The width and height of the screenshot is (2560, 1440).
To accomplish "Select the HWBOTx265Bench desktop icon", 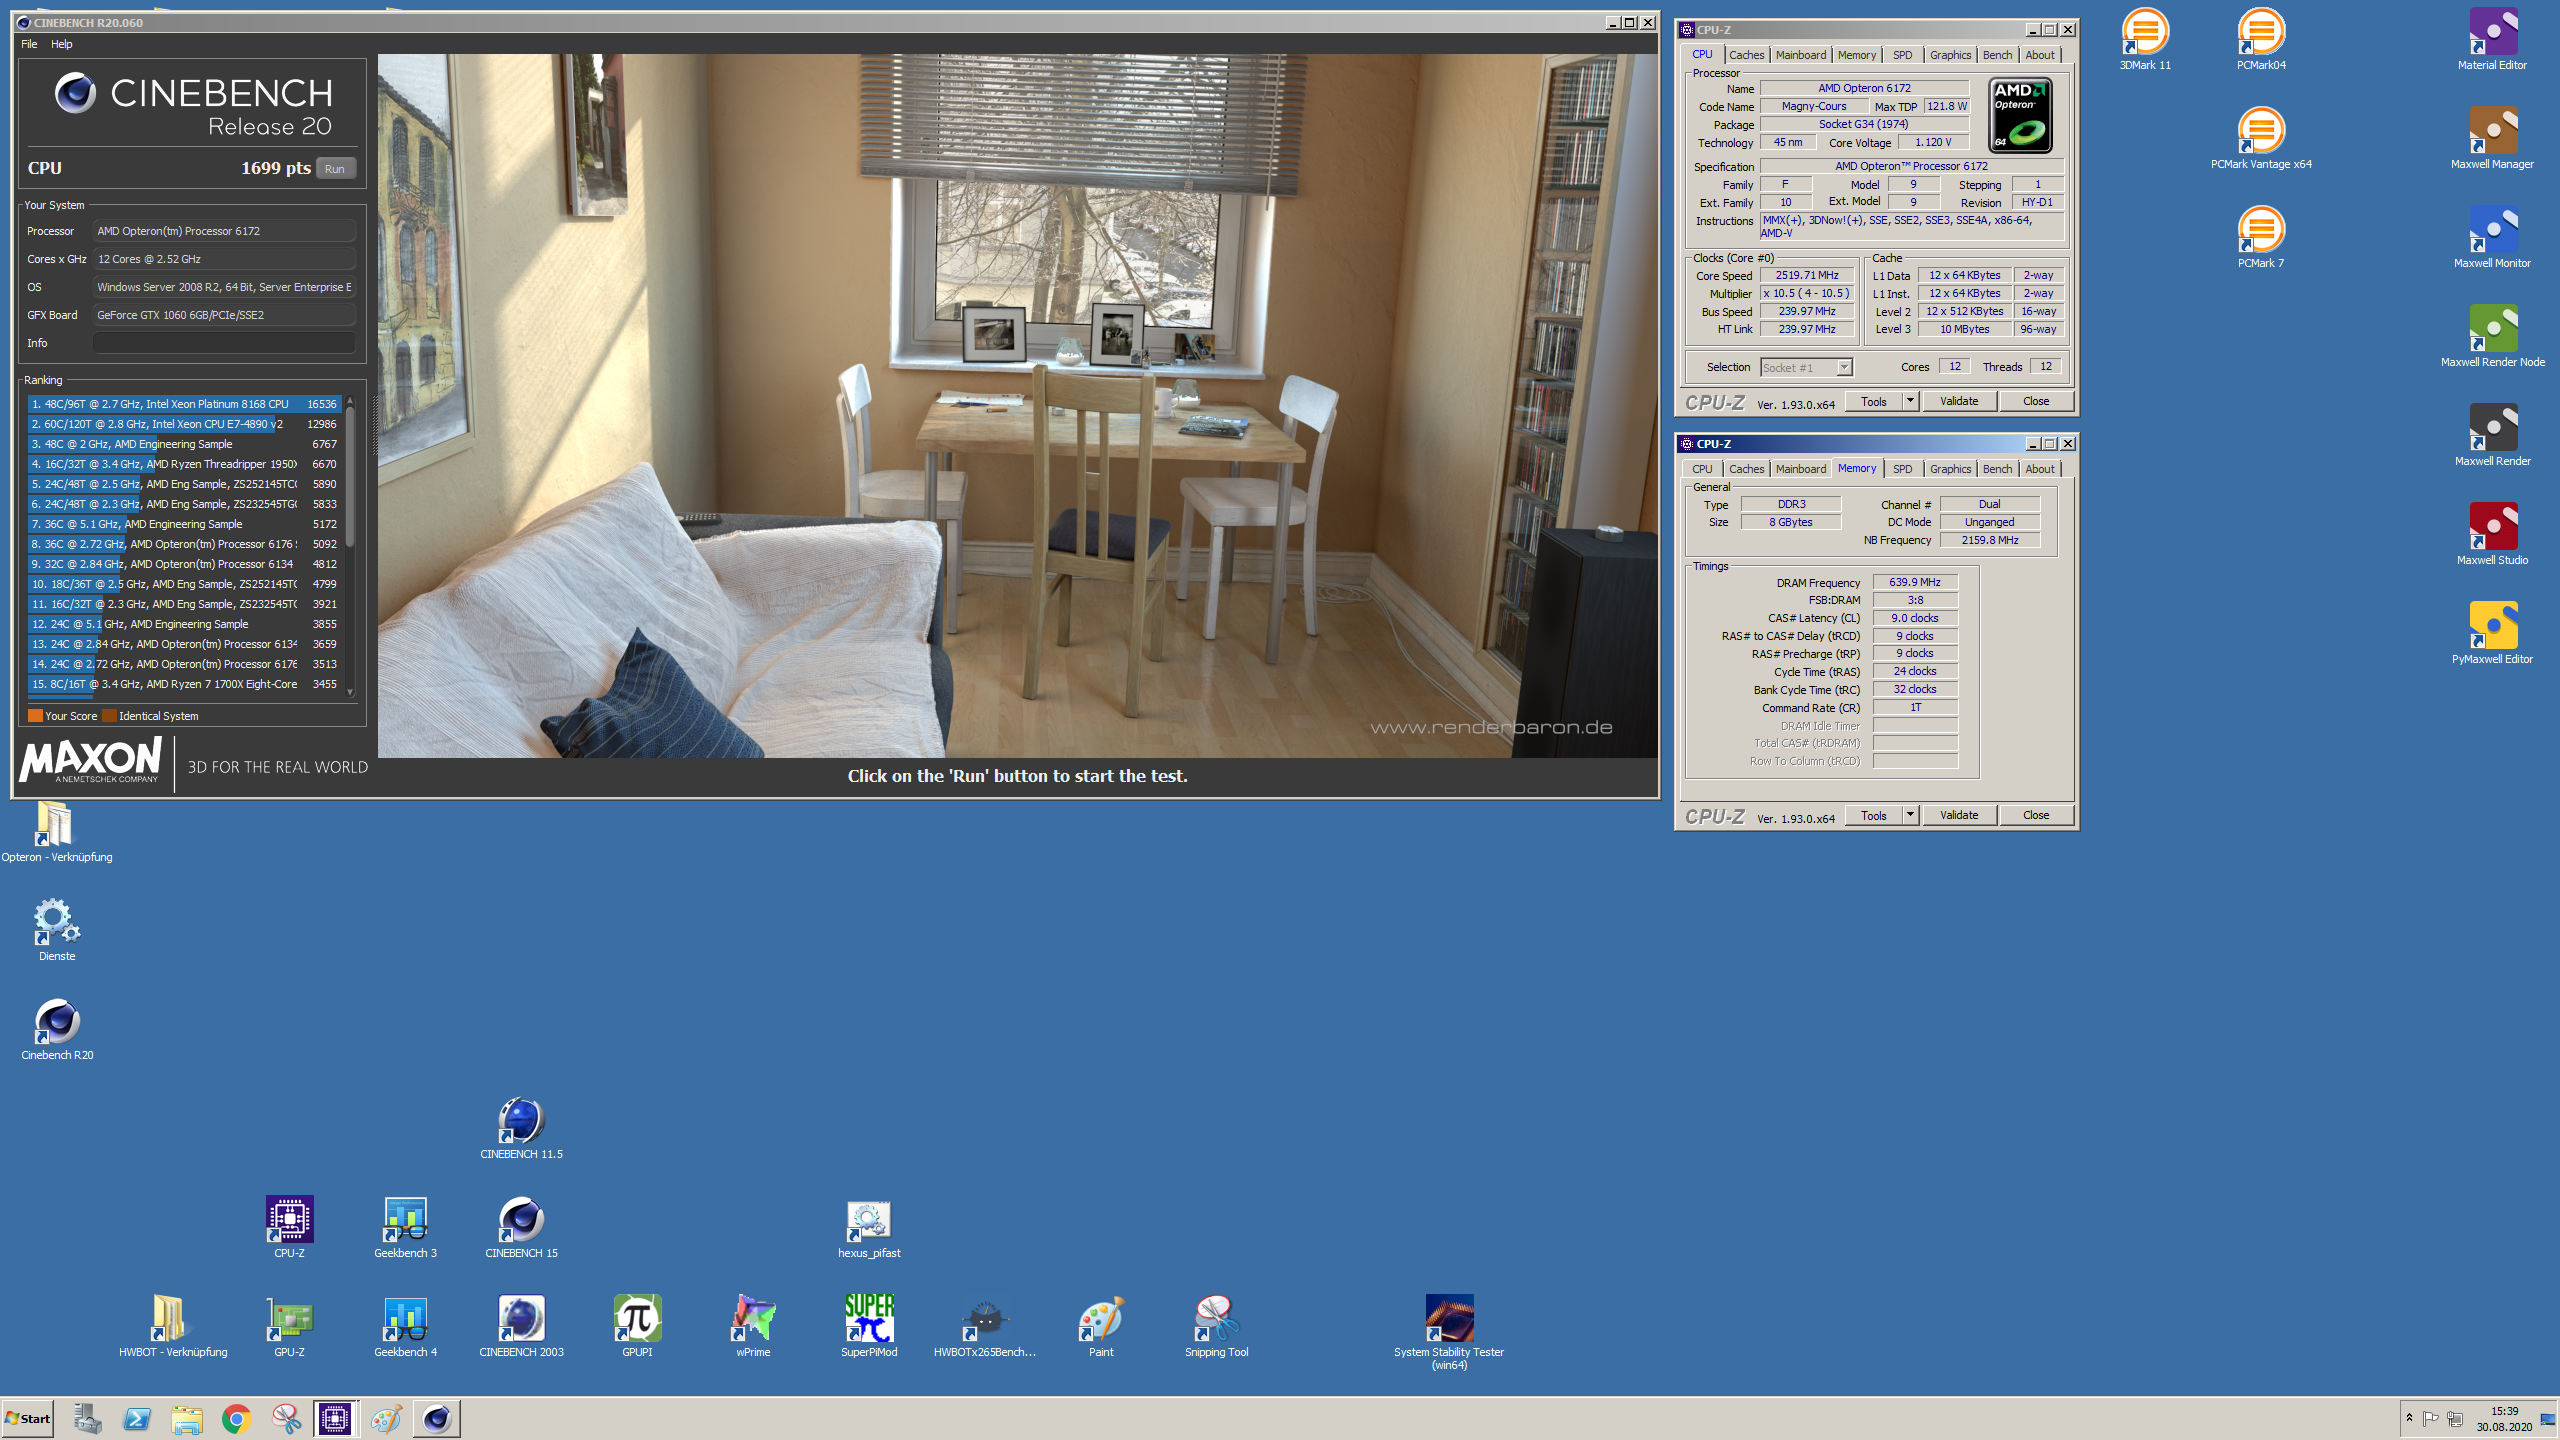I will click(x=985, y=1327).
